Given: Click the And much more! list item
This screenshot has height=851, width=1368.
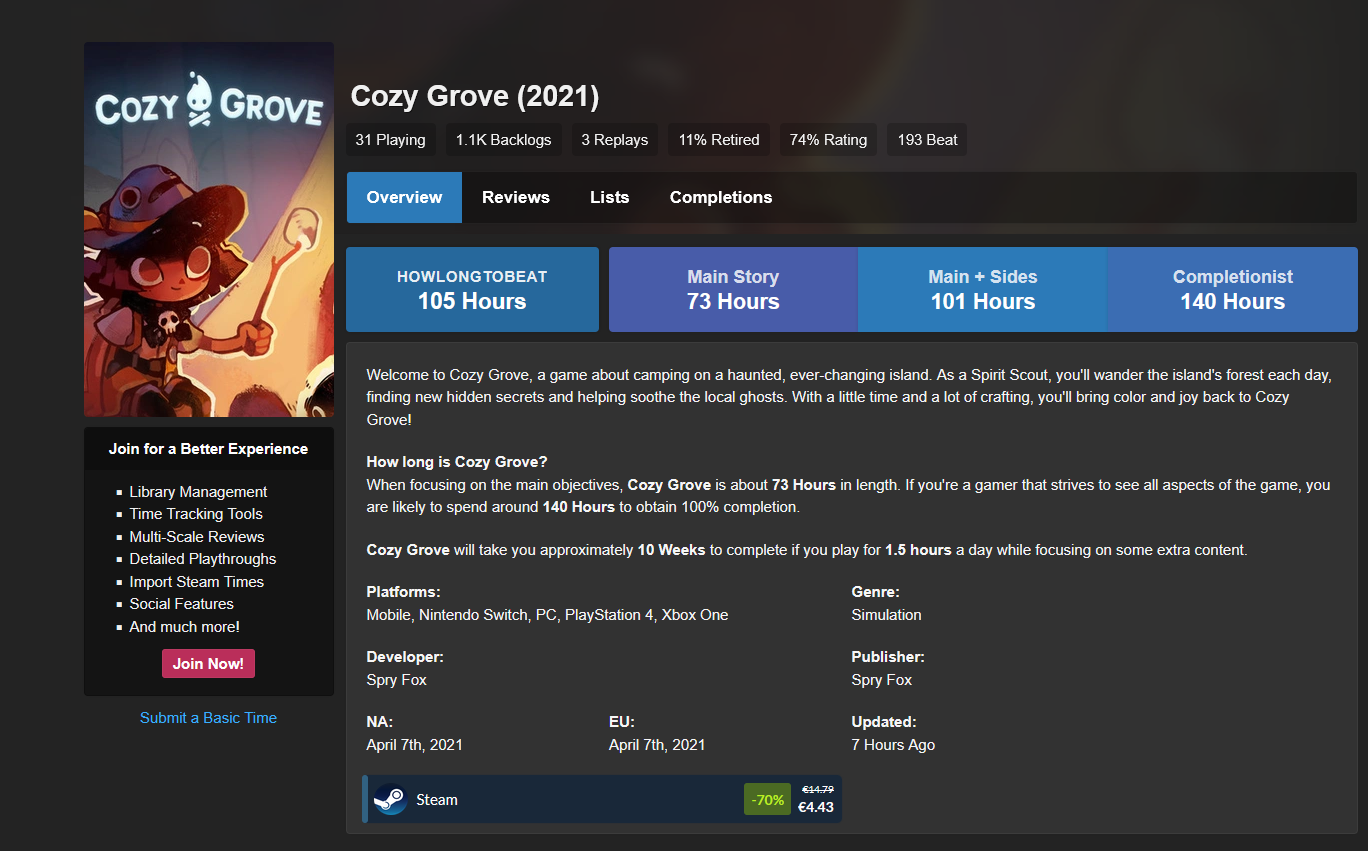Looking at the screenshot, I should pos(185,627).
